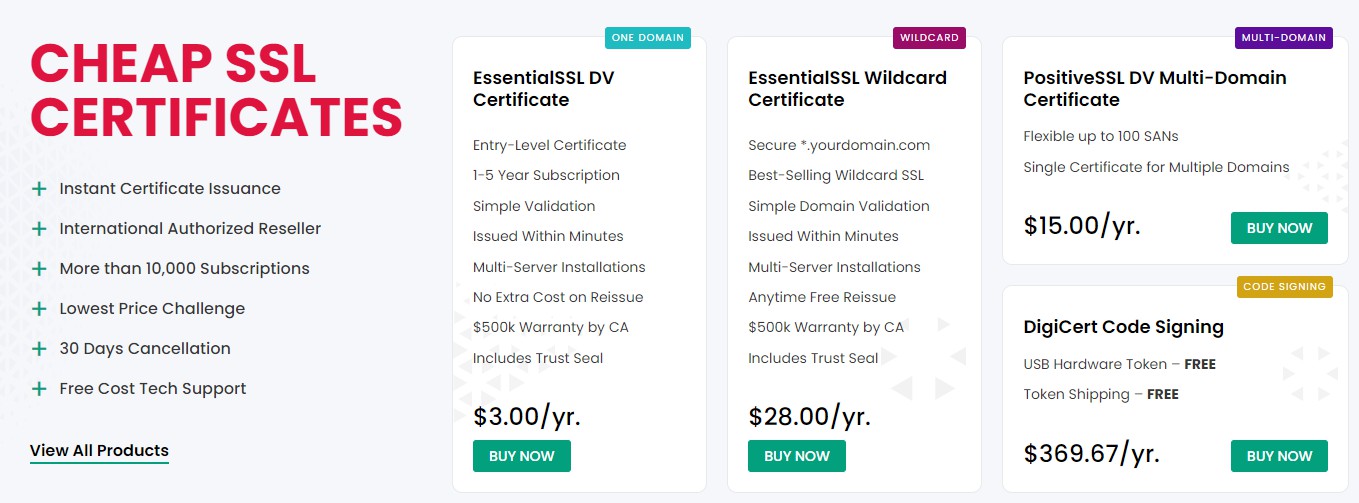Open DigiCert Code Signing title
This screenshot has height=503, width=1359.
1124,327
